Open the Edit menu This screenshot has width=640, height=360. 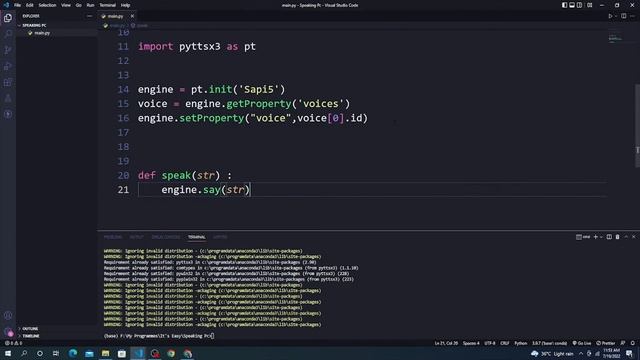click(x=29, y=5)
